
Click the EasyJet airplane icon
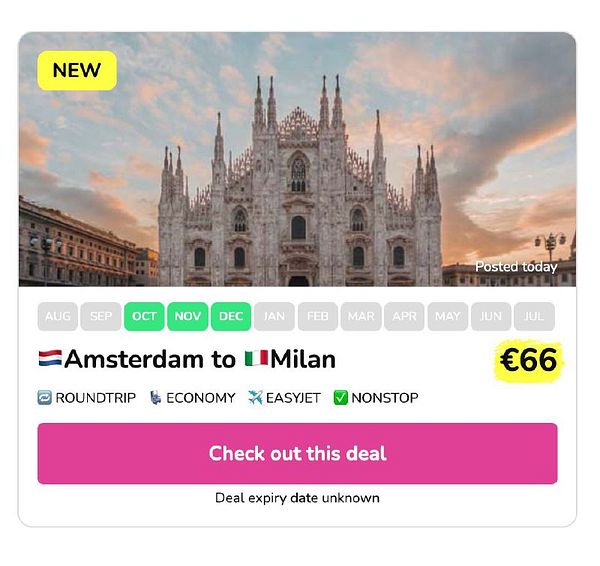click(x=255, y=398)
